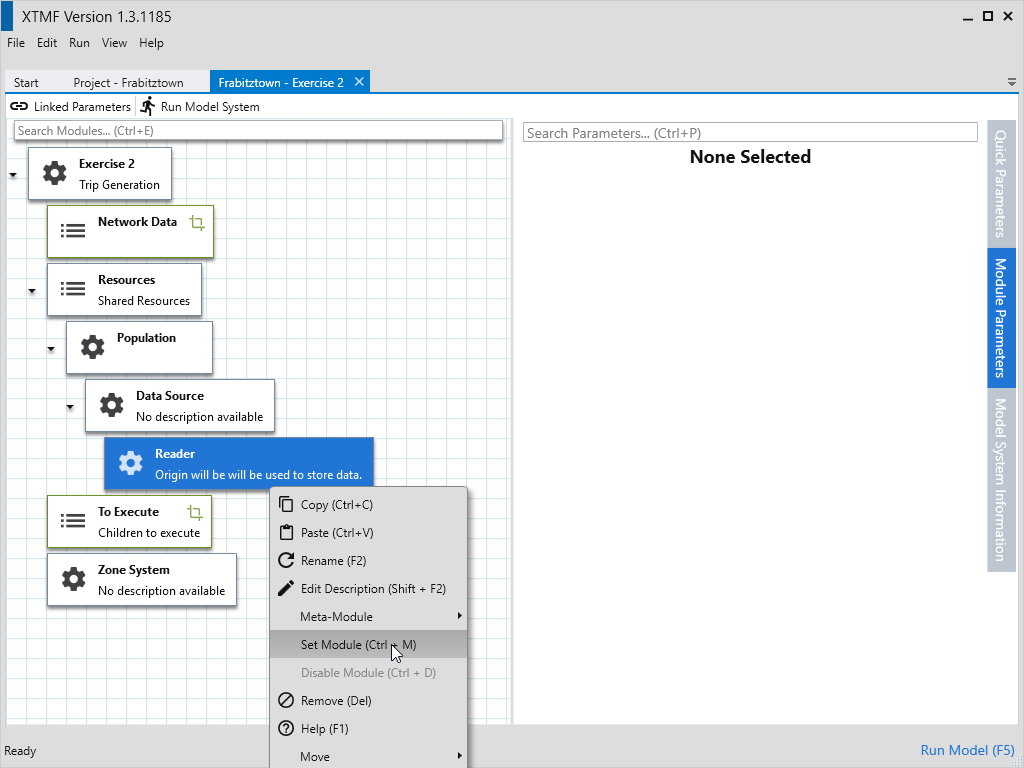Click the Linked Parameters chain icon
The image size is (1024, 768).
point(19,106)
